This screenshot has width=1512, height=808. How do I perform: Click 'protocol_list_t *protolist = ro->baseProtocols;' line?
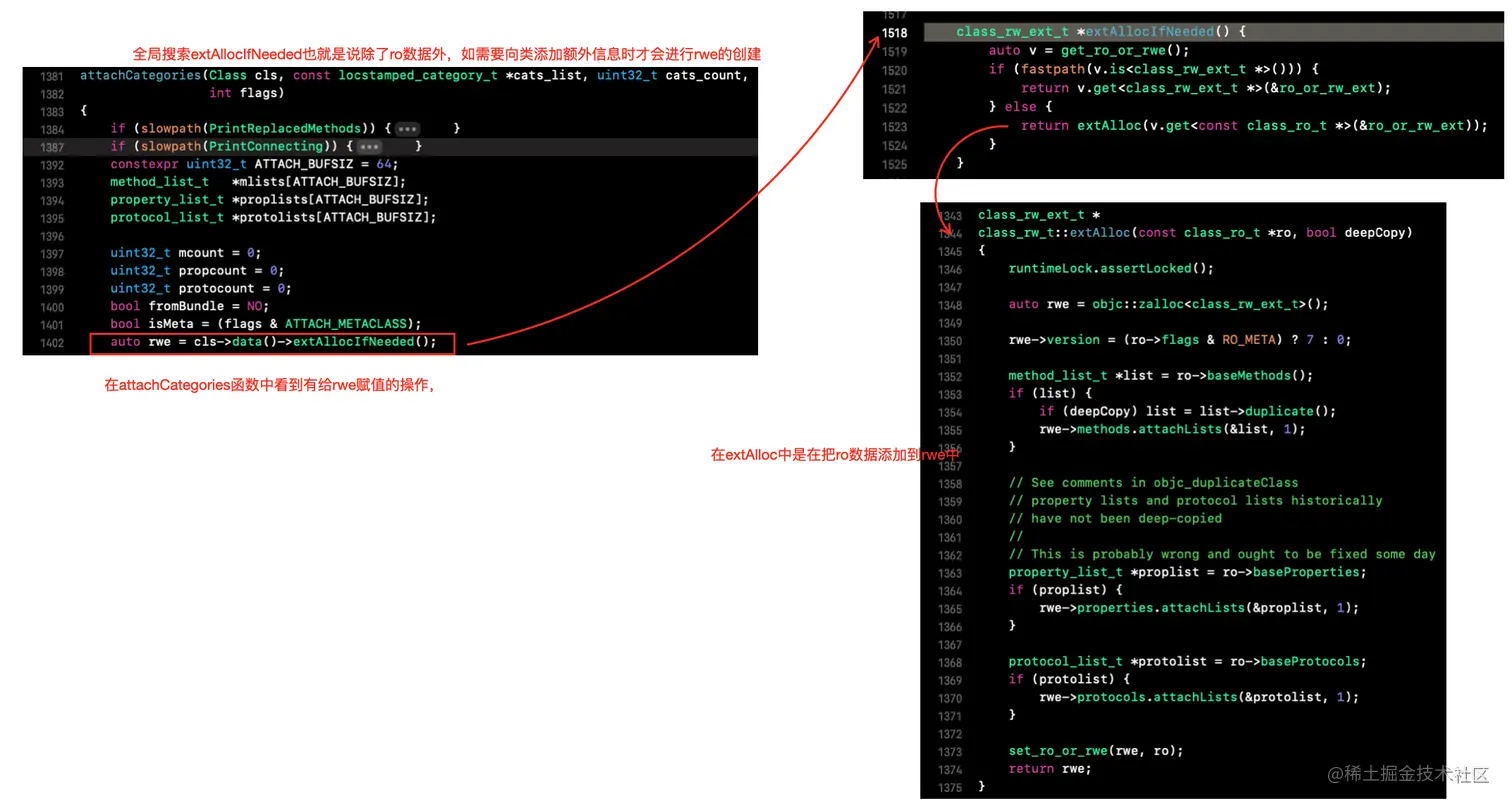(x=1187, y=662)
